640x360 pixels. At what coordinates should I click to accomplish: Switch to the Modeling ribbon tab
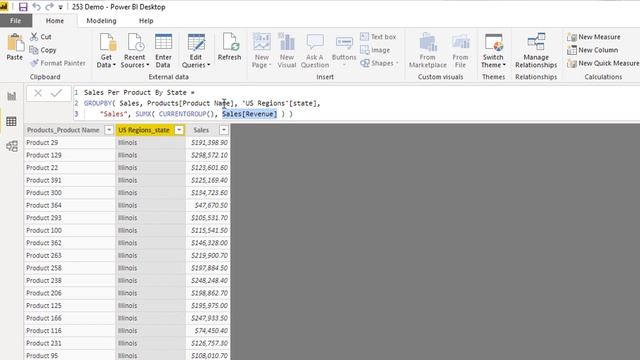[101, 21]
